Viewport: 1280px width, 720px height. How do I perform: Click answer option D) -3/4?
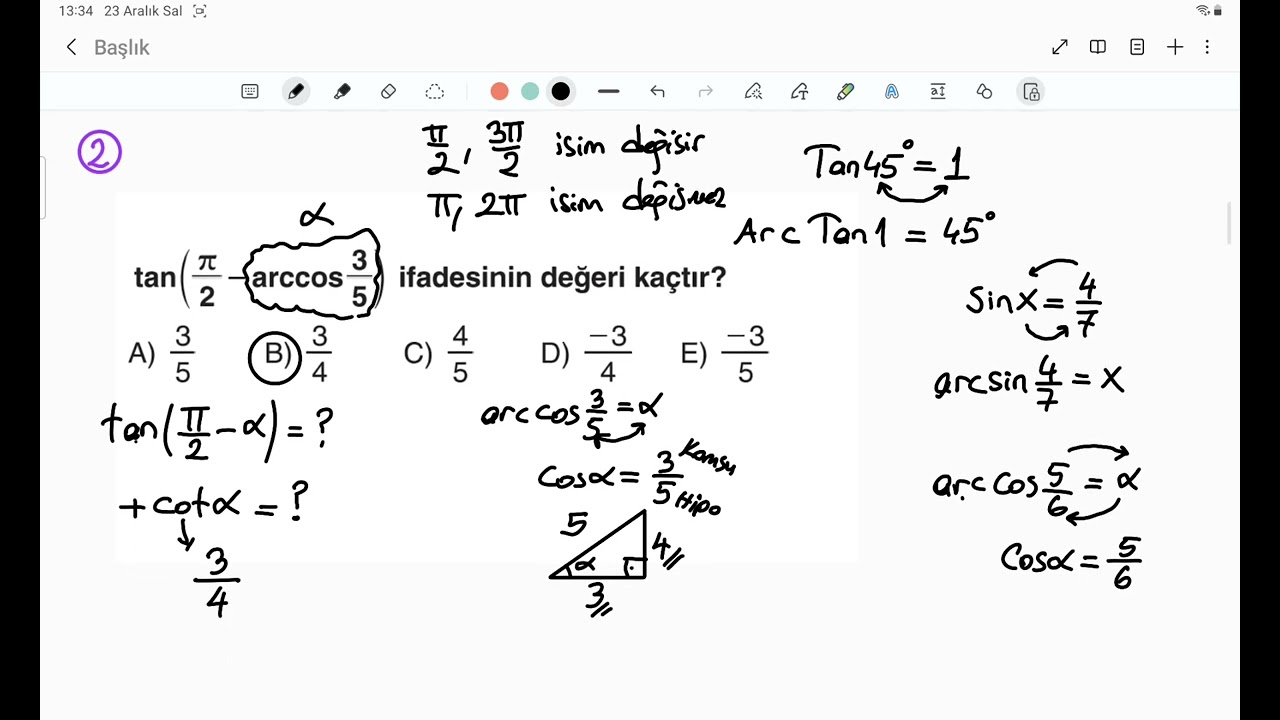click(x=586, y=354)
